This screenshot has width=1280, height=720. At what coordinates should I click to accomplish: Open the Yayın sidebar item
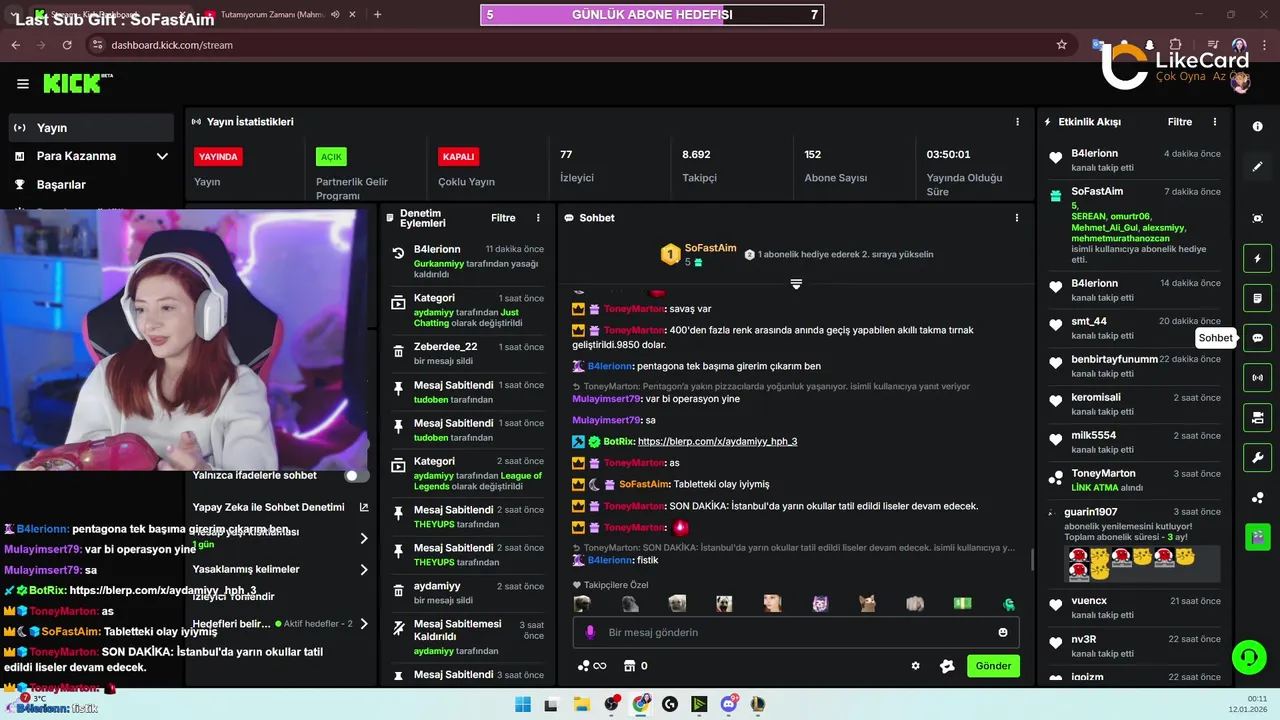coord(92,128)
